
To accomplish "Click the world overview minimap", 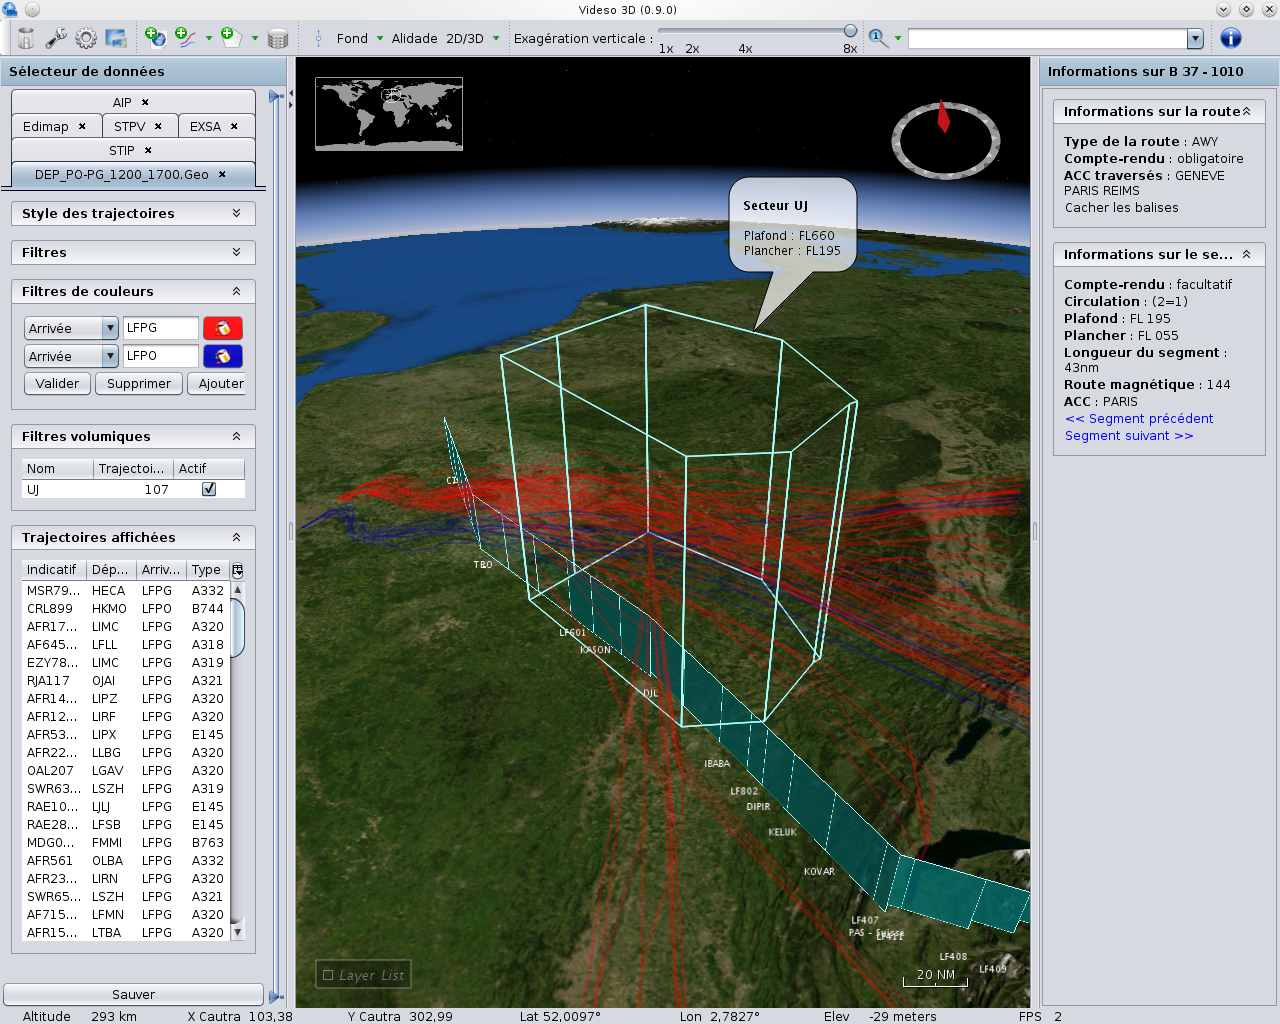I will pos(389,114).
